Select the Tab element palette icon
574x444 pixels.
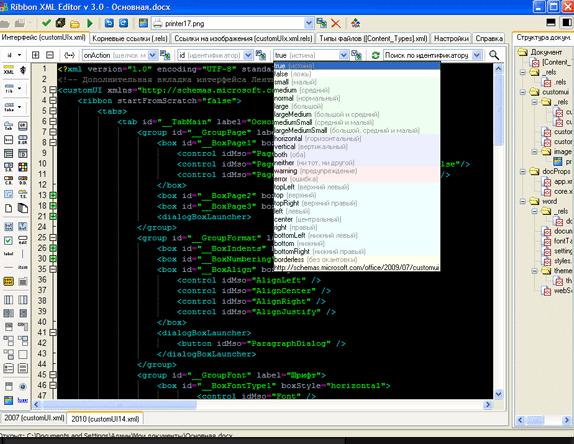tap(8, 126)
